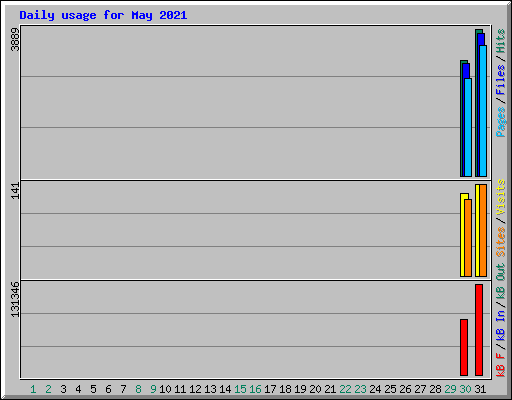The width and height of the screenshot is (512, 400).
Task: Click day 23 on the x-axis
Action: click(360, 389)
